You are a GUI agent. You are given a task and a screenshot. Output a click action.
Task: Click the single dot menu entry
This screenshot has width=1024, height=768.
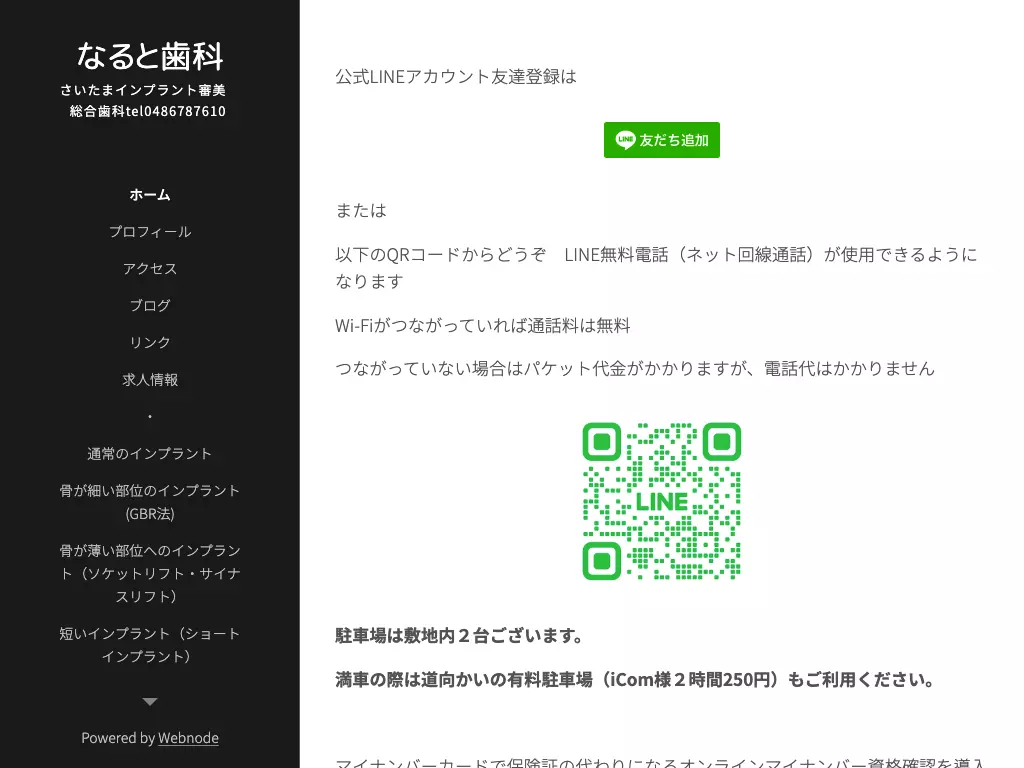tap(150, 417)
